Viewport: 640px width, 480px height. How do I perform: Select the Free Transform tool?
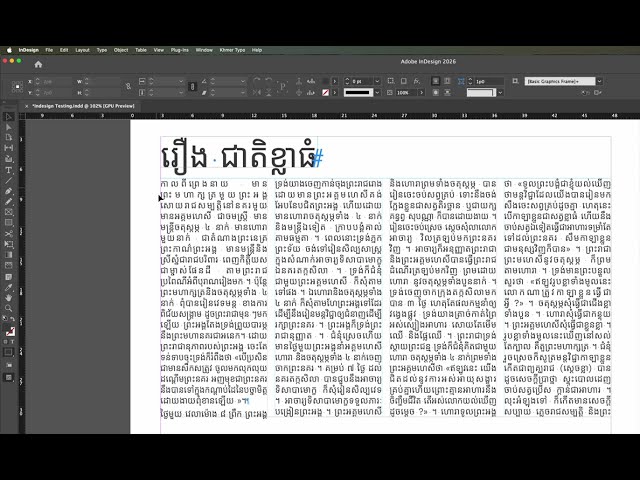(x=9, y=244)
